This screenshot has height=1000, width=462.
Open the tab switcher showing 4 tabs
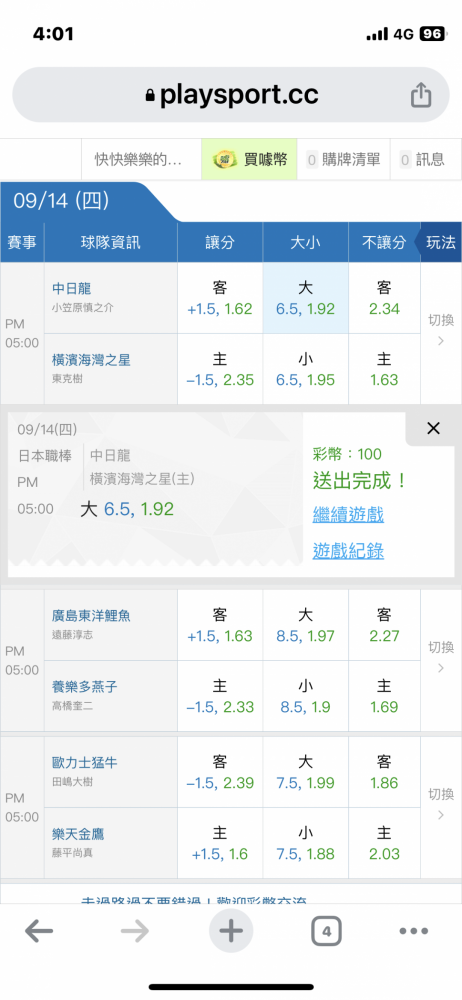tap(327, 932)
